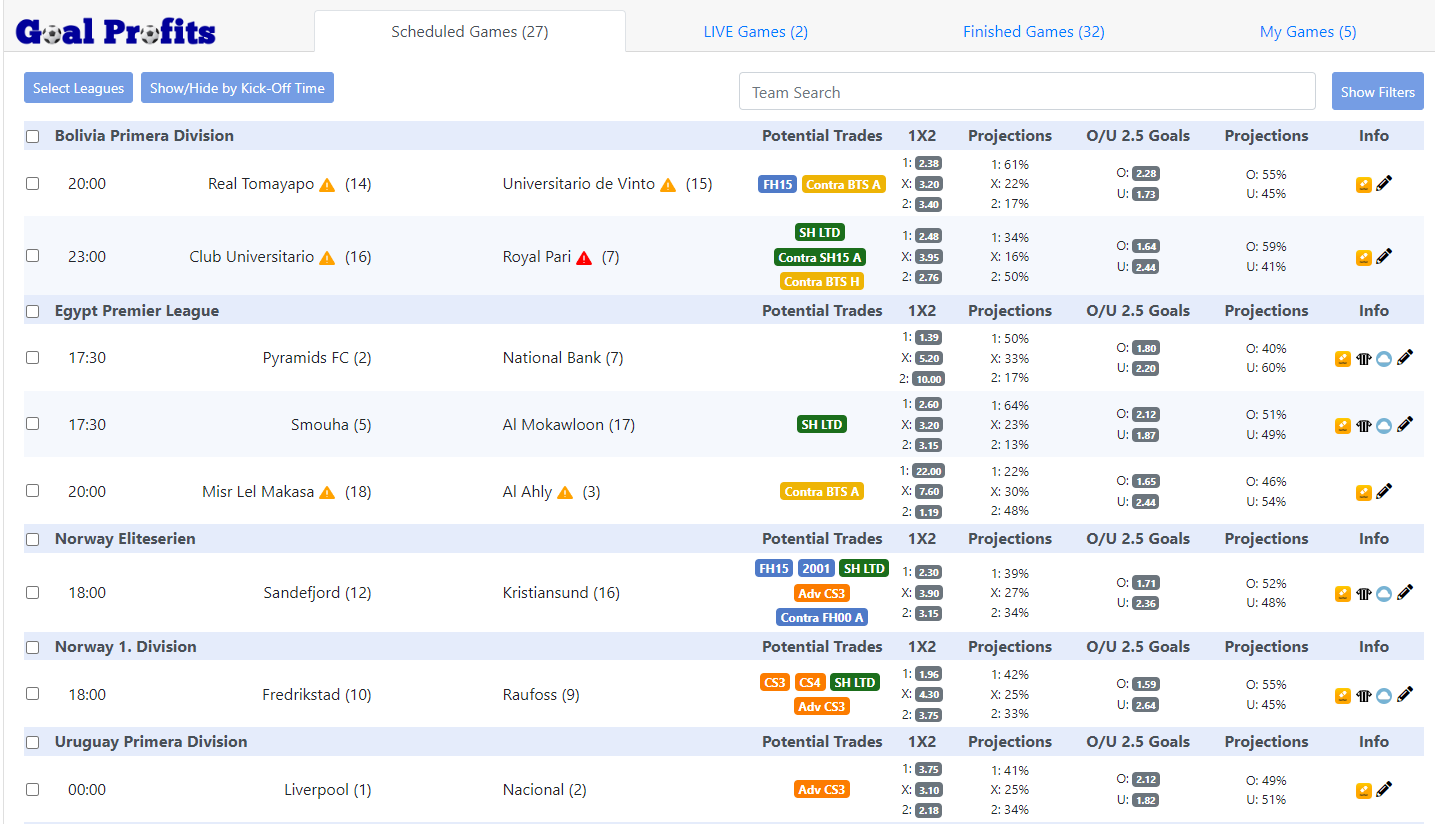Click Show/Hide by Kick-Off Time button
The height and width of the screenshot is (824, 1435).
237,88
